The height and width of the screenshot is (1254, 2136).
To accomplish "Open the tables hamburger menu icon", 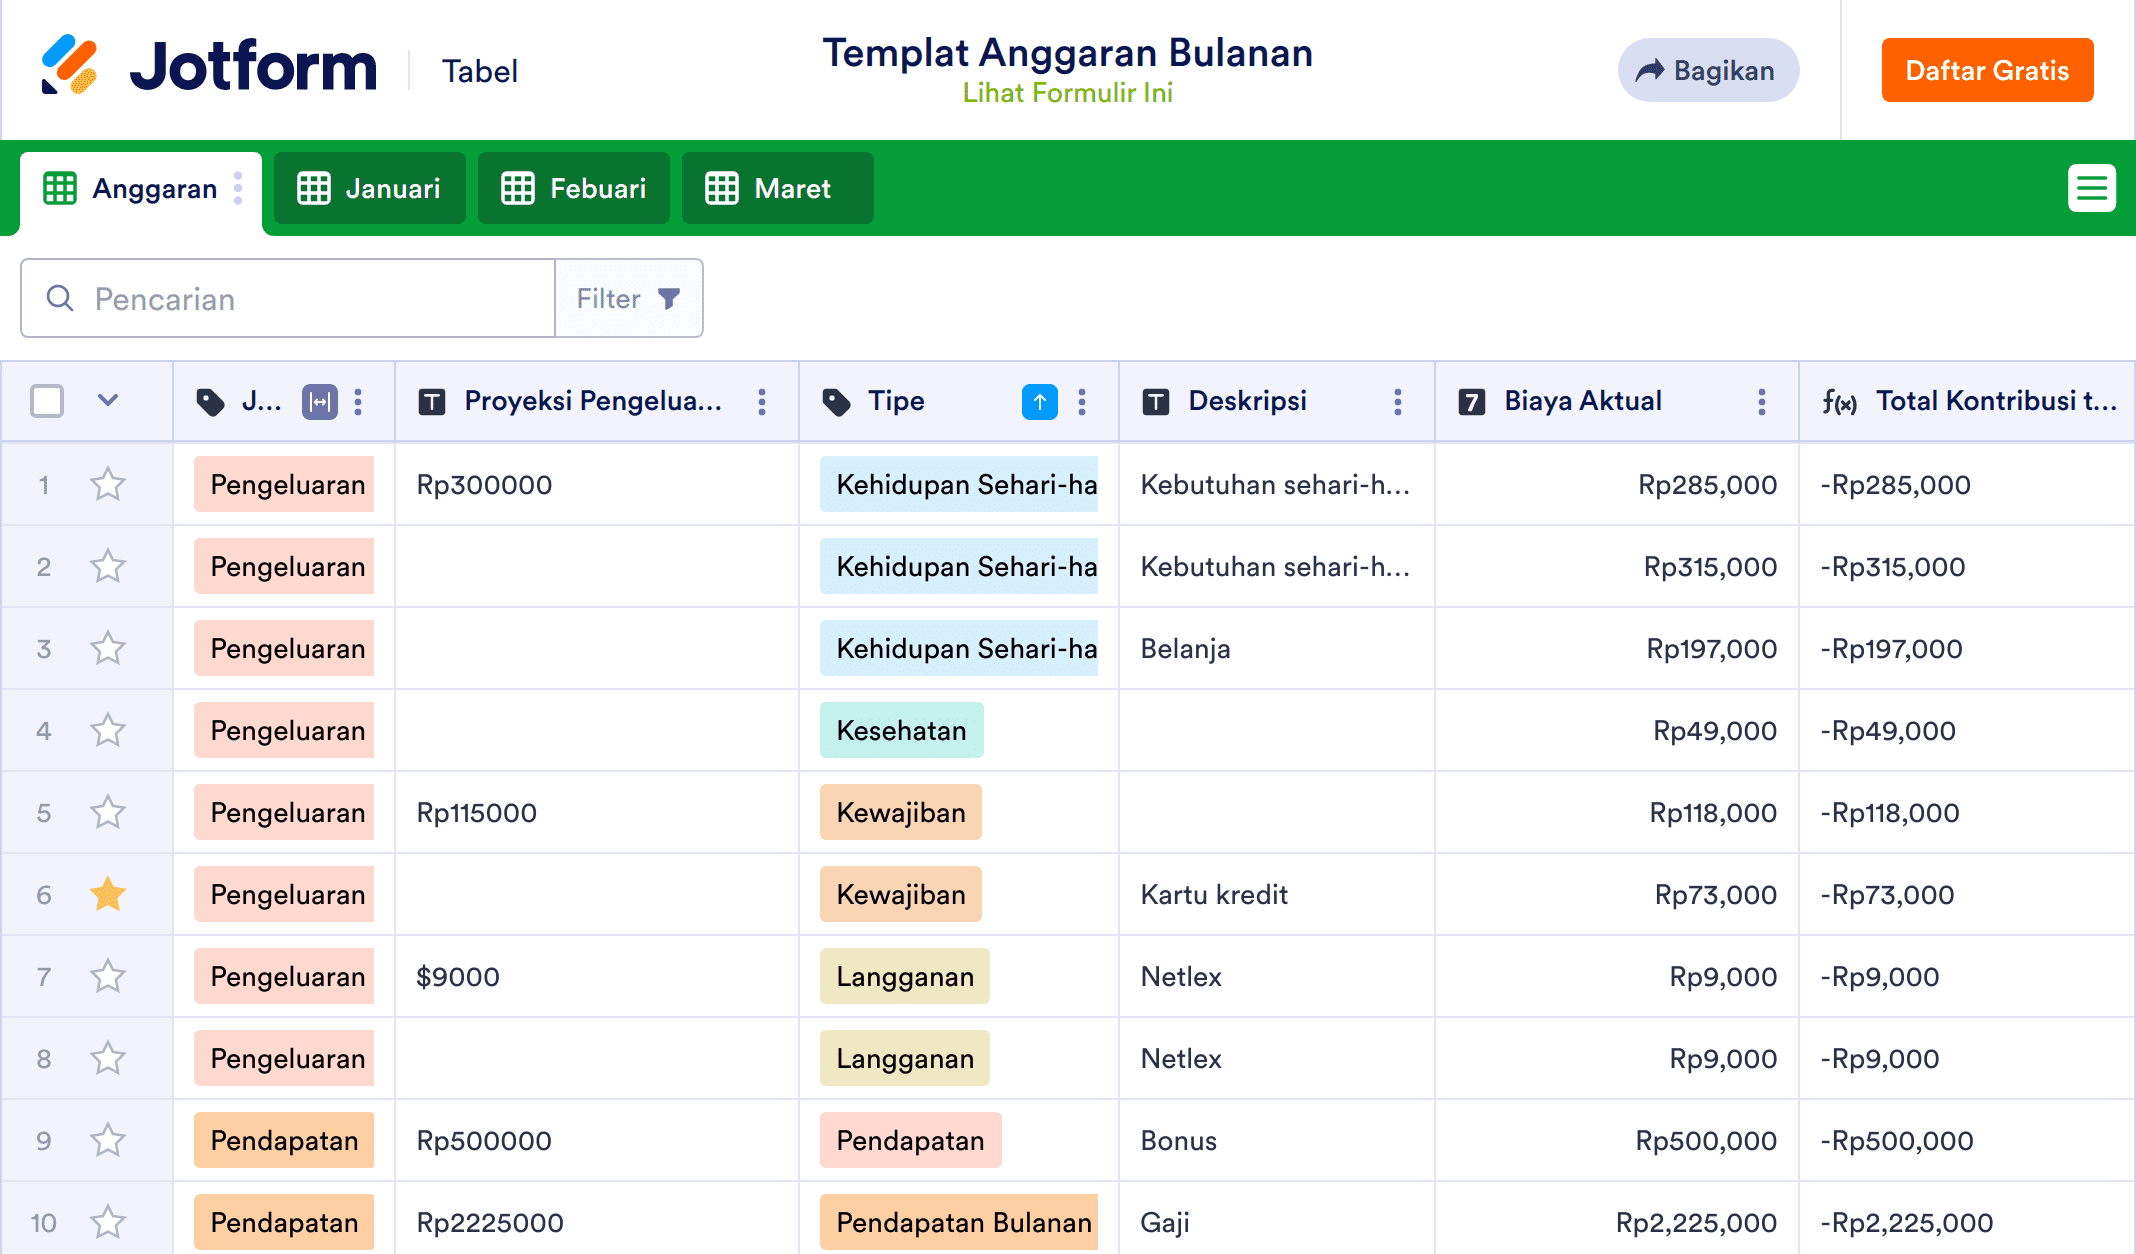I will [x=2092, y=188].
